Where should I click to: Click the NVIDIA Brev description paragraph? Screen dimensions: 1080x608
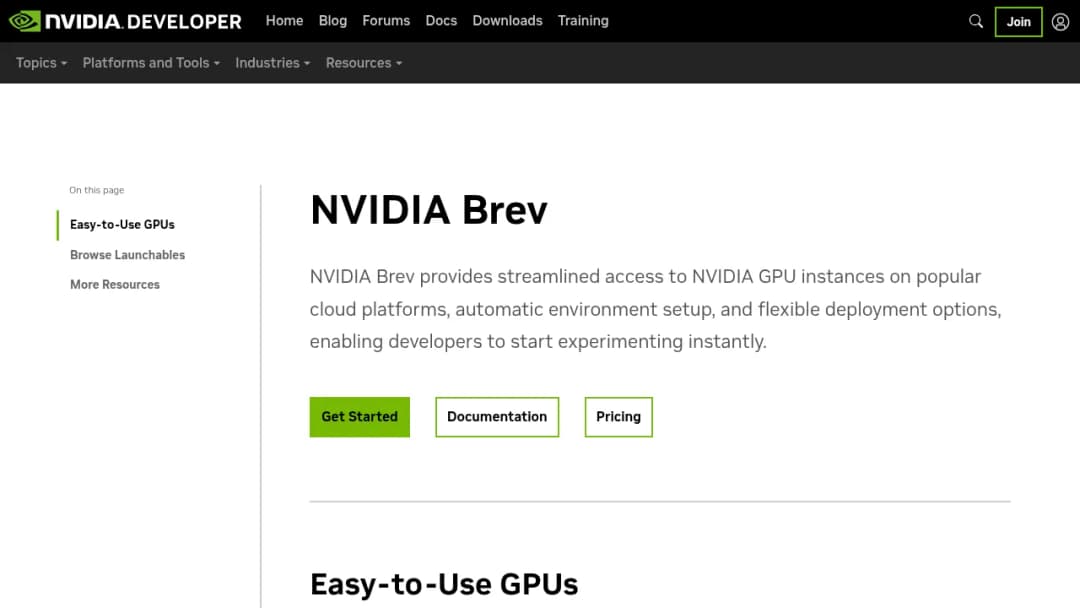pos(655,308)
